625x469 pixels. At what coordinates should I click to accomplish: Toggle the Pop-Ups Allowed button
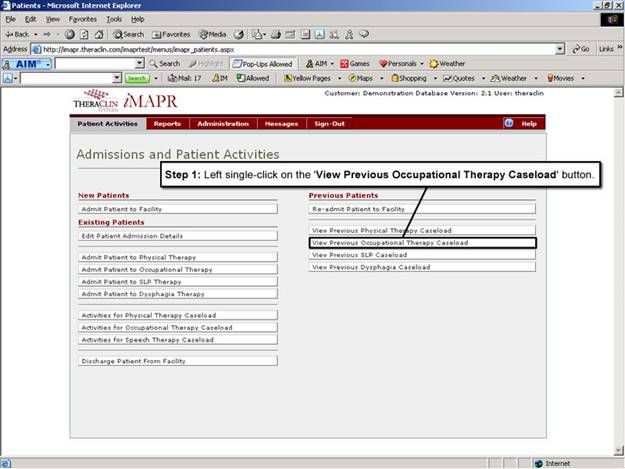point(264,63)
